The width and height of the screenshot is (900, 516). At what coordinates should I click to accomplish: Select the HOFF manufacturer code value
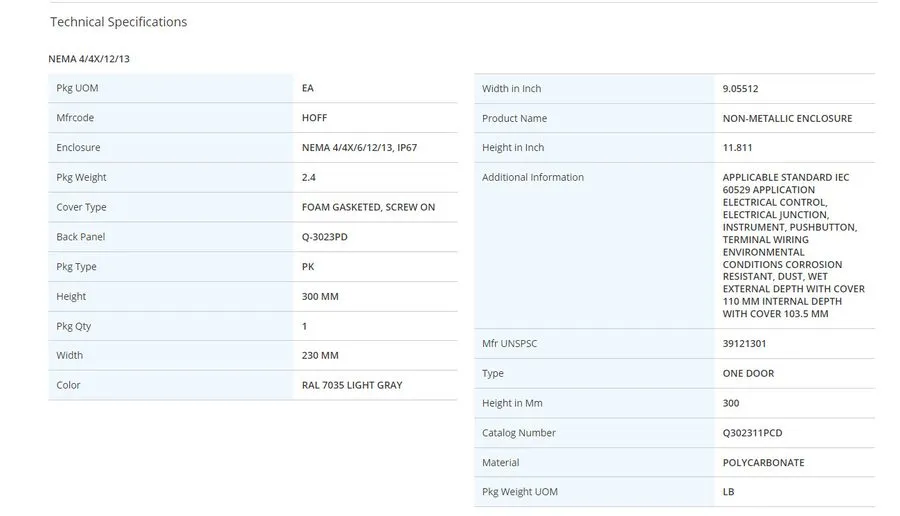click(x=314, y=118)
